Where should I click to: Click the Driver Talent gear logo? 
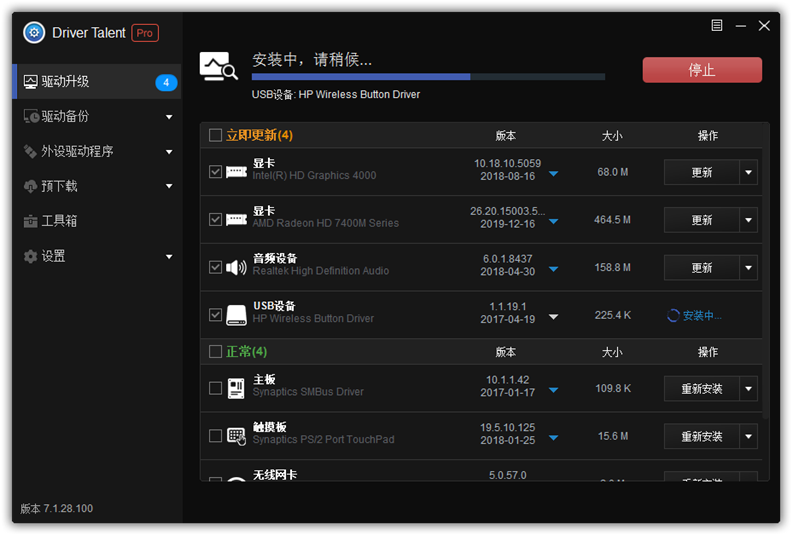pyautogui.click(x=34, y=33)
